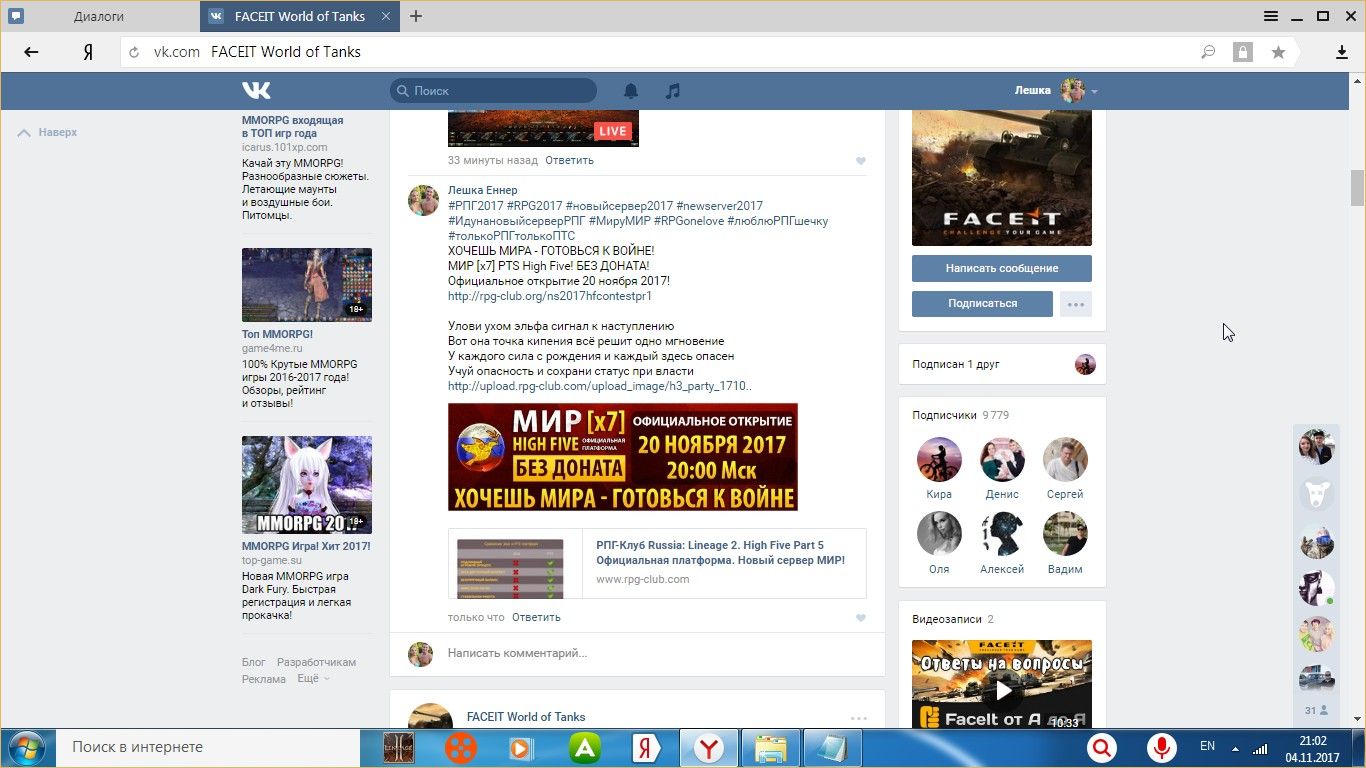
Task: Click the Windows Start button
Action: (25, 747)
